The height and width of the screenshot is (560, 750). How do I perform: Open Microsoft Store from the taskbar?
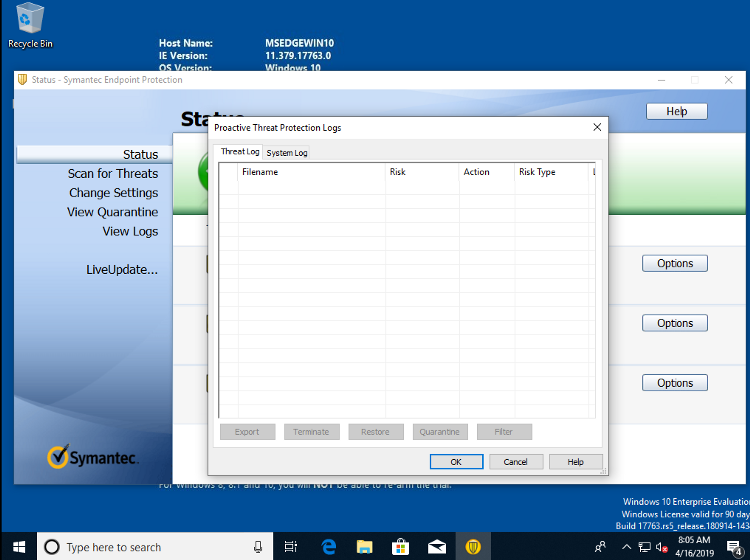tap(400, 547)
